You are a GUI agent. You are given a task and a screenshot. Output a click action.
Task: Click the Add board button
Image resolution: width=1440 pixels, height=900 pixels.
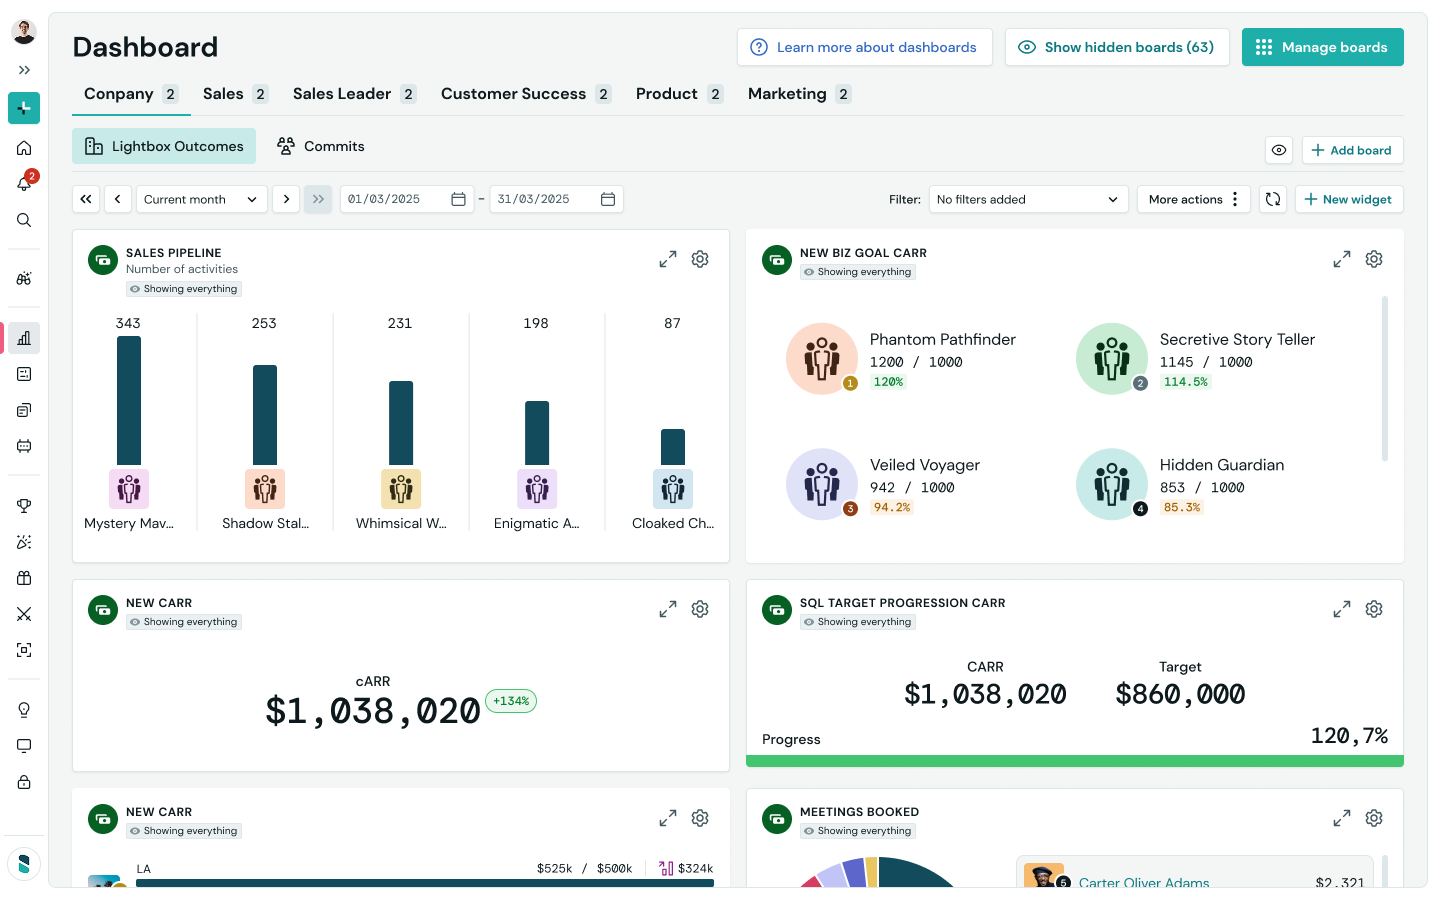(x=1353, y=150)
